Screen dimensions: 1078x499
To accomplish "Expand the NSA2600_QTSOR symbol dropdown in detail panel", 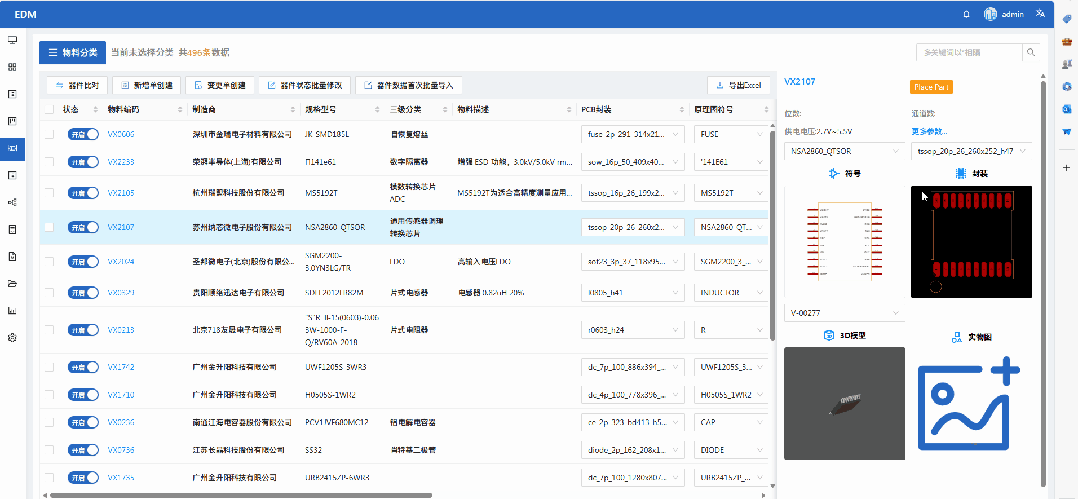I will pyautogui.click(x=842, y=151).
